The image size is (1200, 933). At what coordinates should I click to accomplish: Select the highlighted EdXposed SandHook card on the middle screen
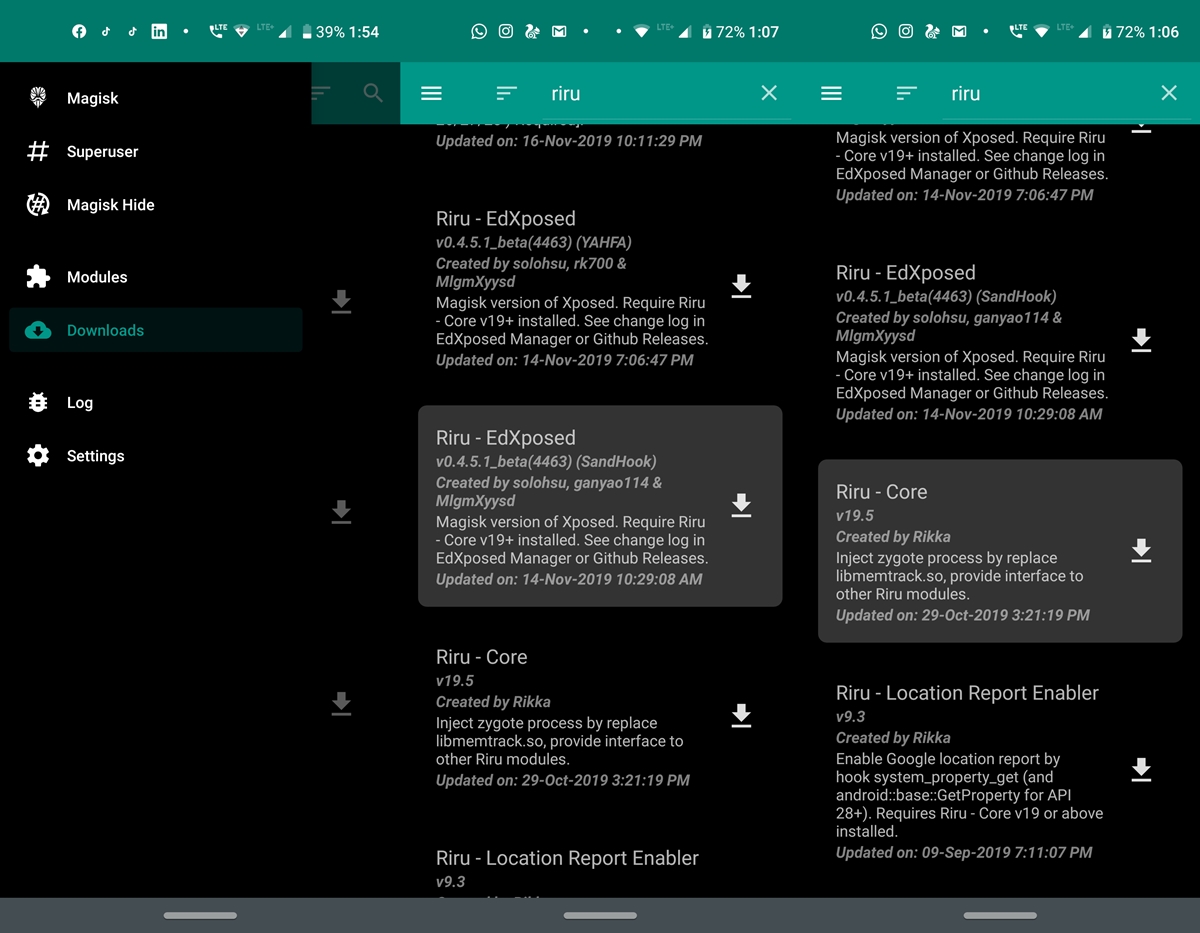point(600,506)
